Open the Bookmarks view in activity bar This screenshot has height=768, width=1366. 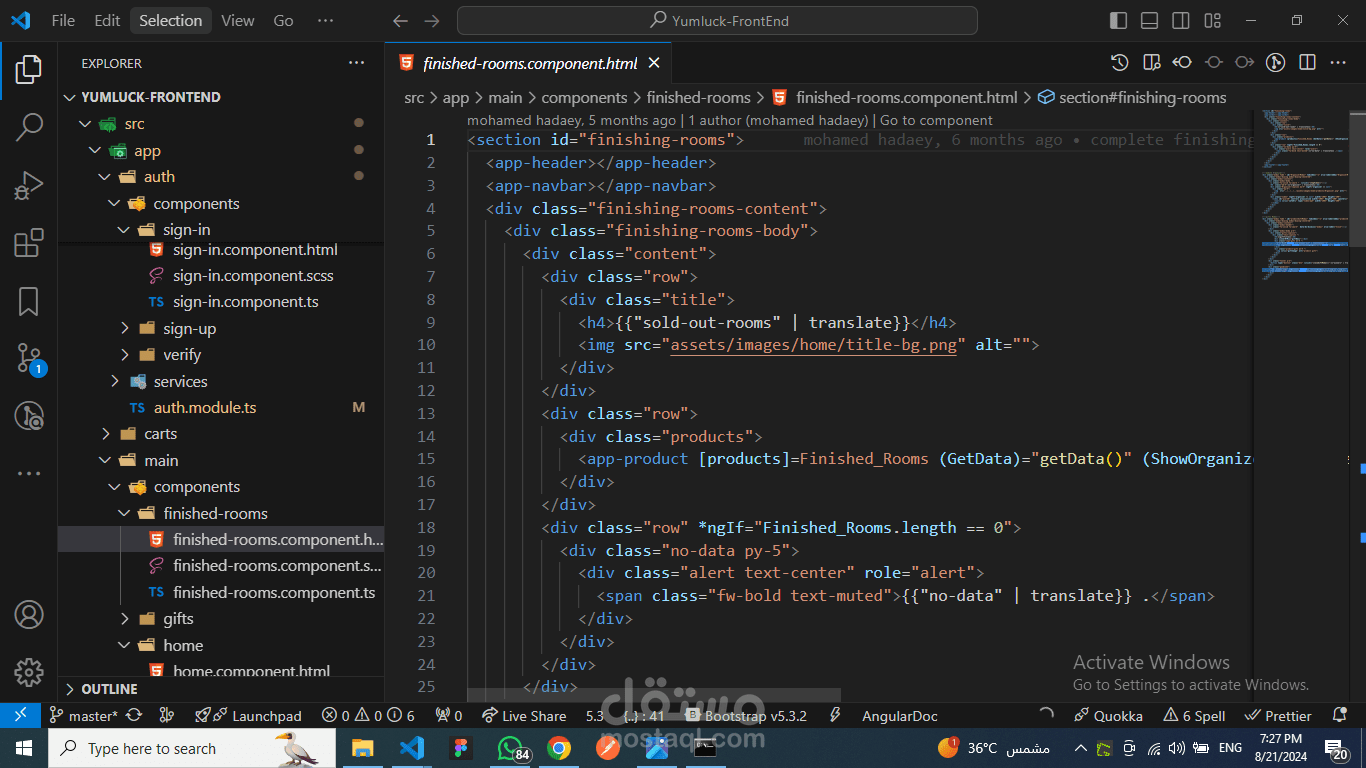pyautogui.click(x=29, y=301)
